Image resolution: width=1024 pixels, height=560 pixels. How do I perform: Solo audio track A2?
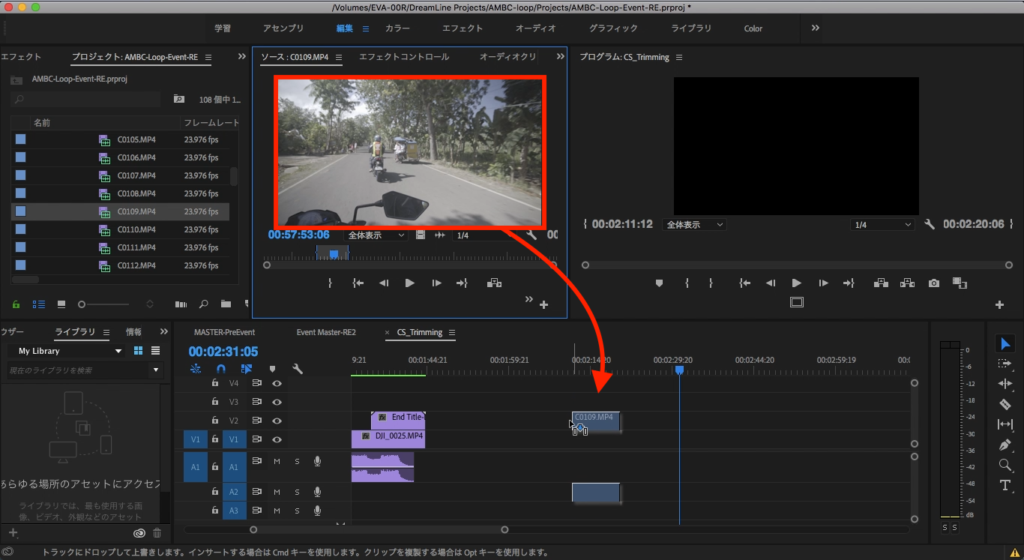(x=297, y=491)
